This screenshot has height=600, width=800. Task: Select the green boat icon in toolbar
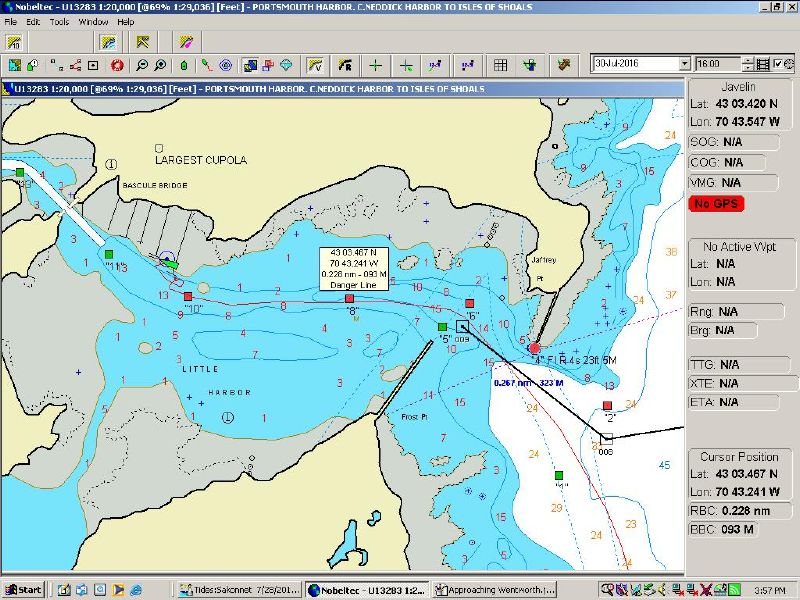tap(183, 65)
